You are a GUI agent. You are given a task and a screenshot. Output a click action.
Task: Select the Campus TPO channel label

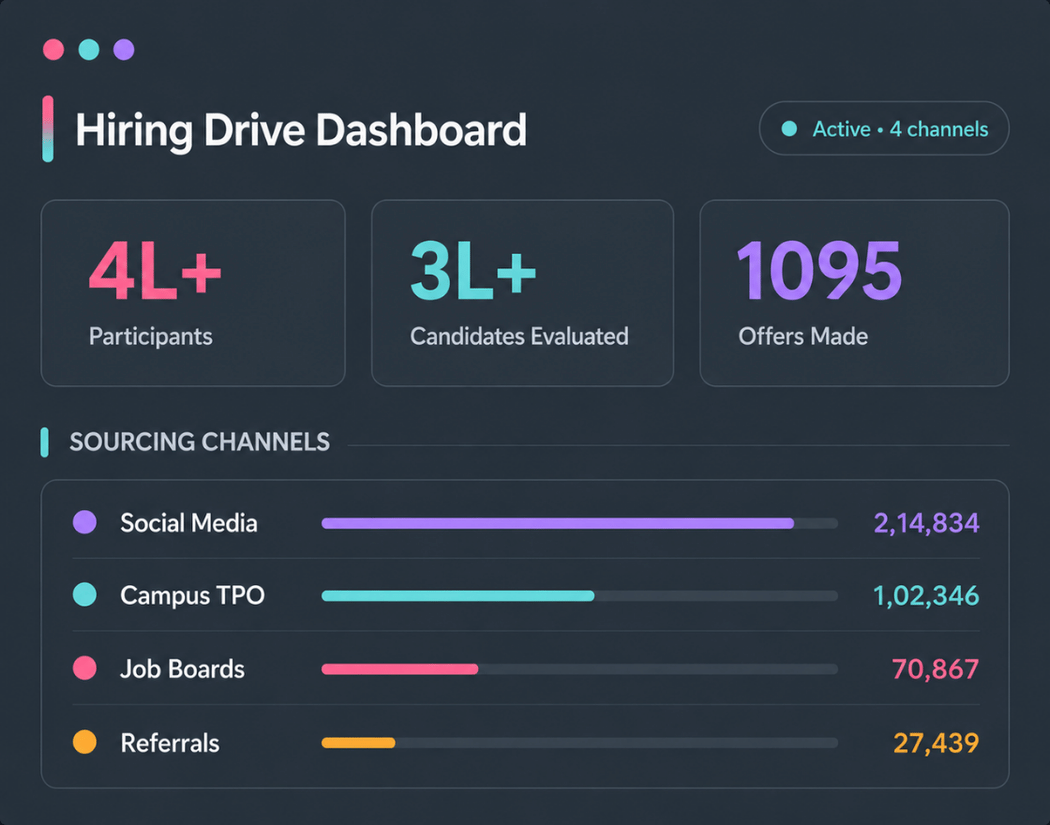192,595
